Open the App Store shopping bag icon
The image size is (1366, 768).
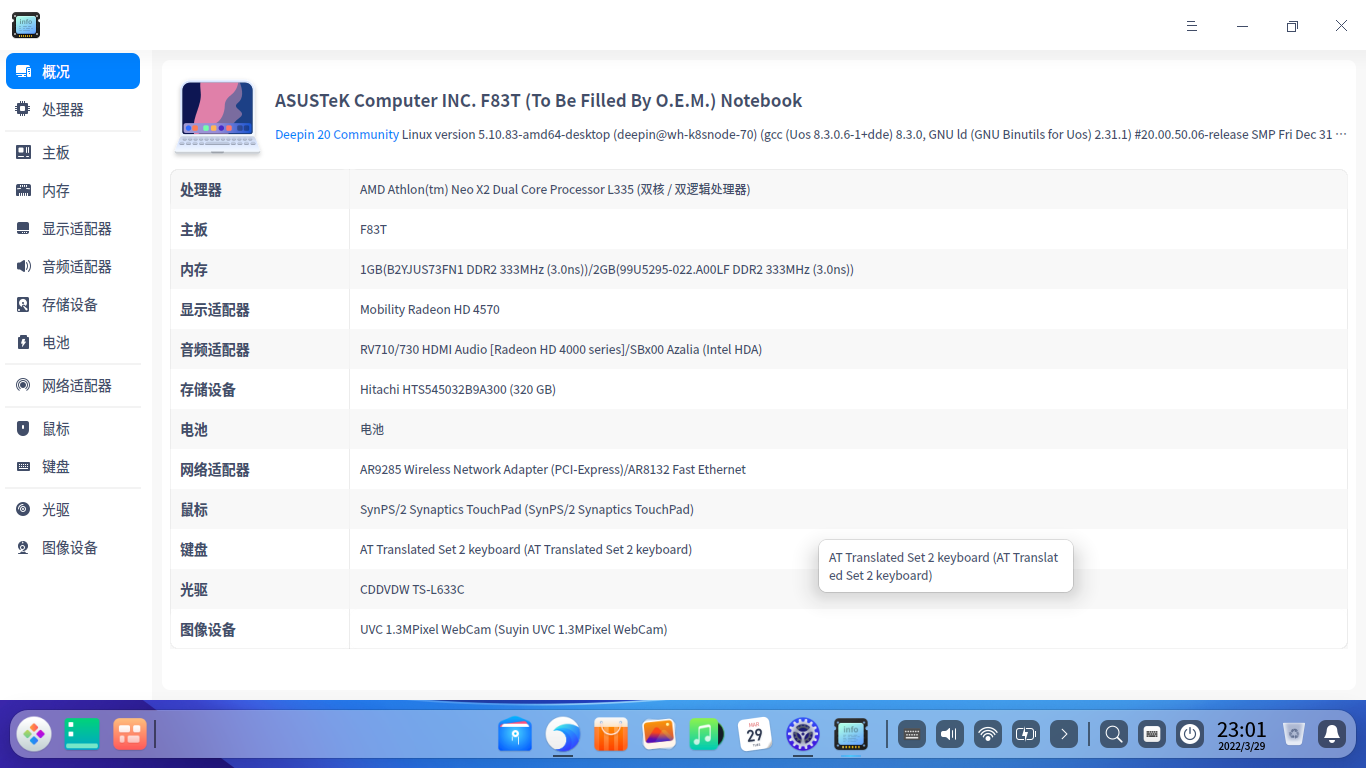[611, 735]
